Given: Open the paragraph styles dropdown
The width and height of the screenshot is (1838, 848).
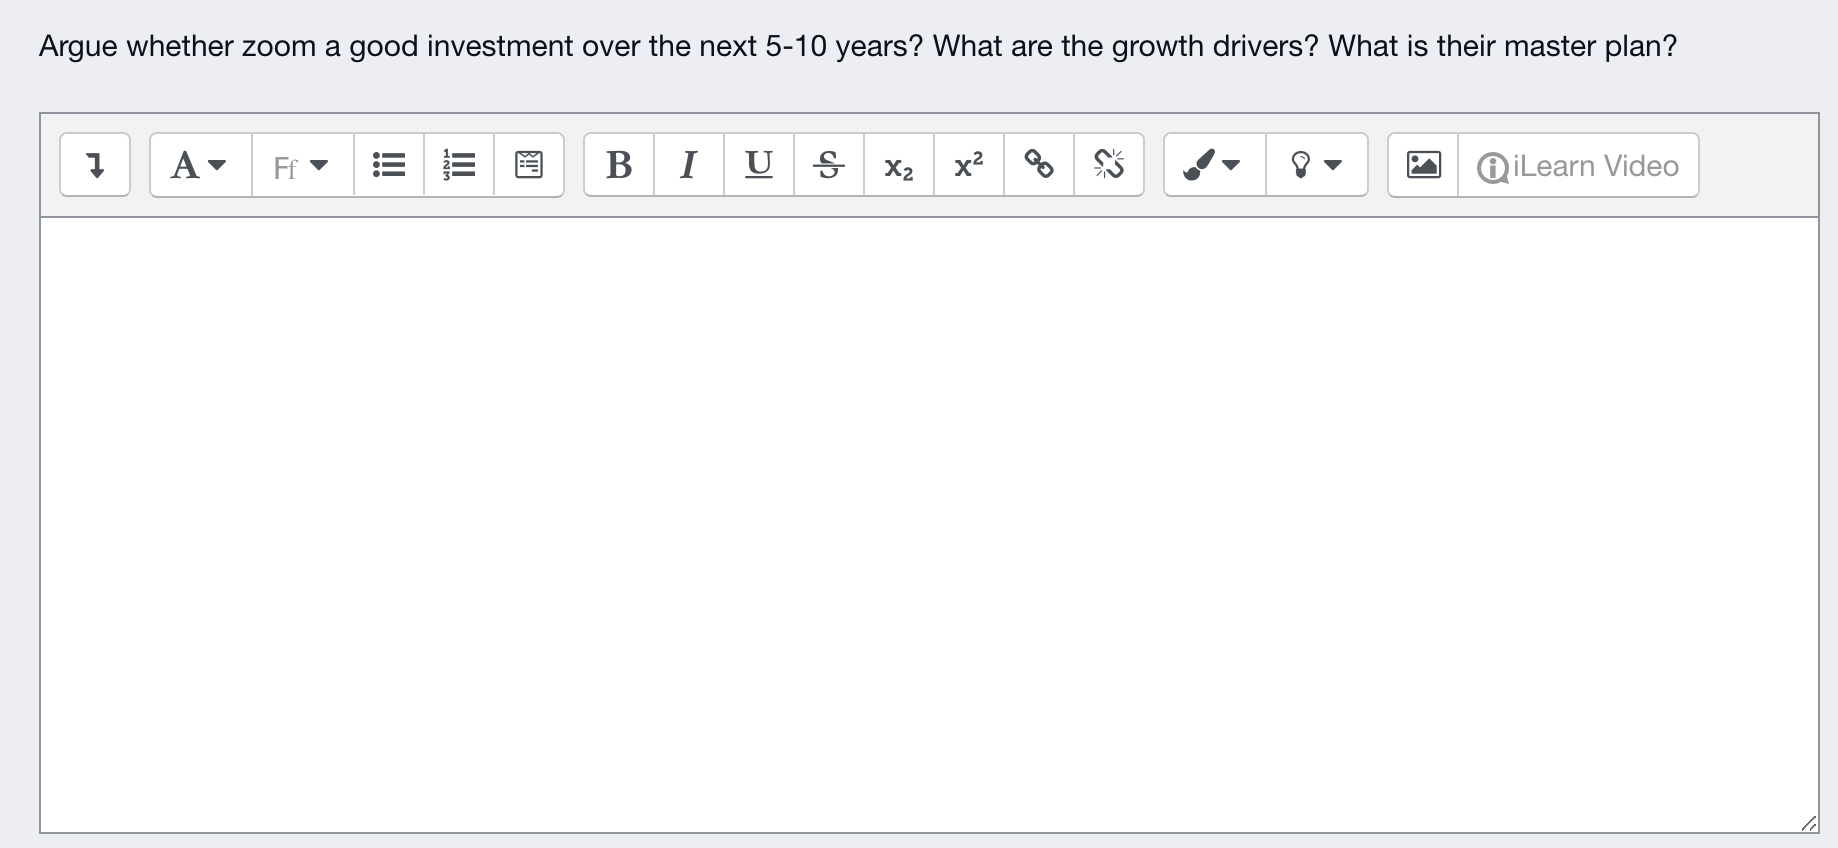Looking at the screenshot, I should (200, 165).
